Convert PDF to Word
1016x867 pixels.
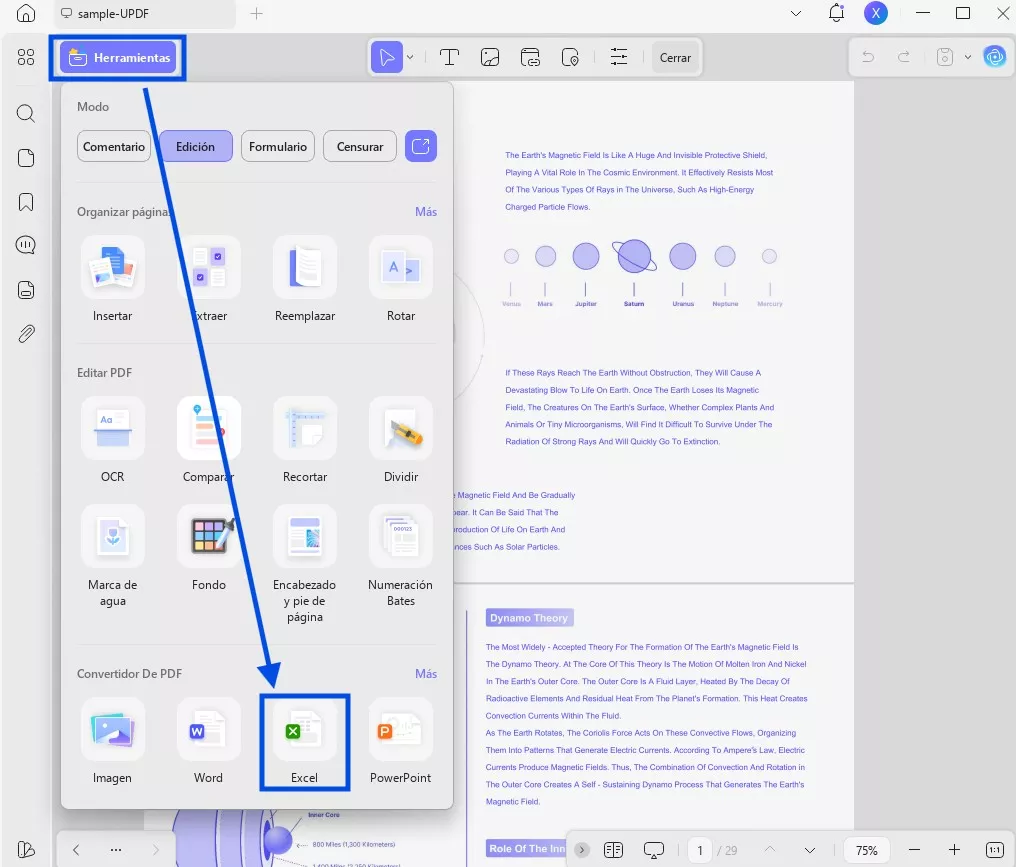(x=209, y=742)
